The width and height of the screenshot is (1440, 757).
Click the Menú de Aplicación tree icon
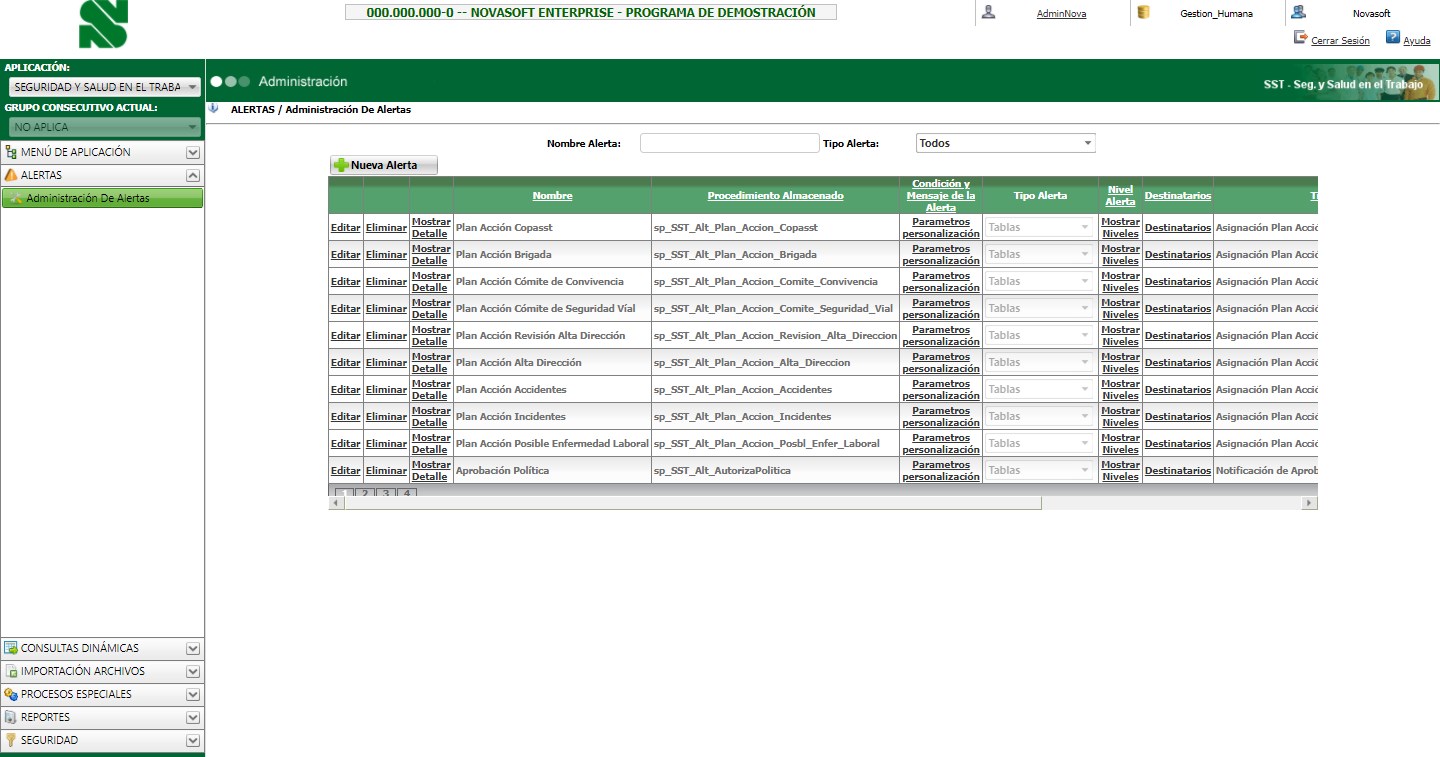(11, 152)
